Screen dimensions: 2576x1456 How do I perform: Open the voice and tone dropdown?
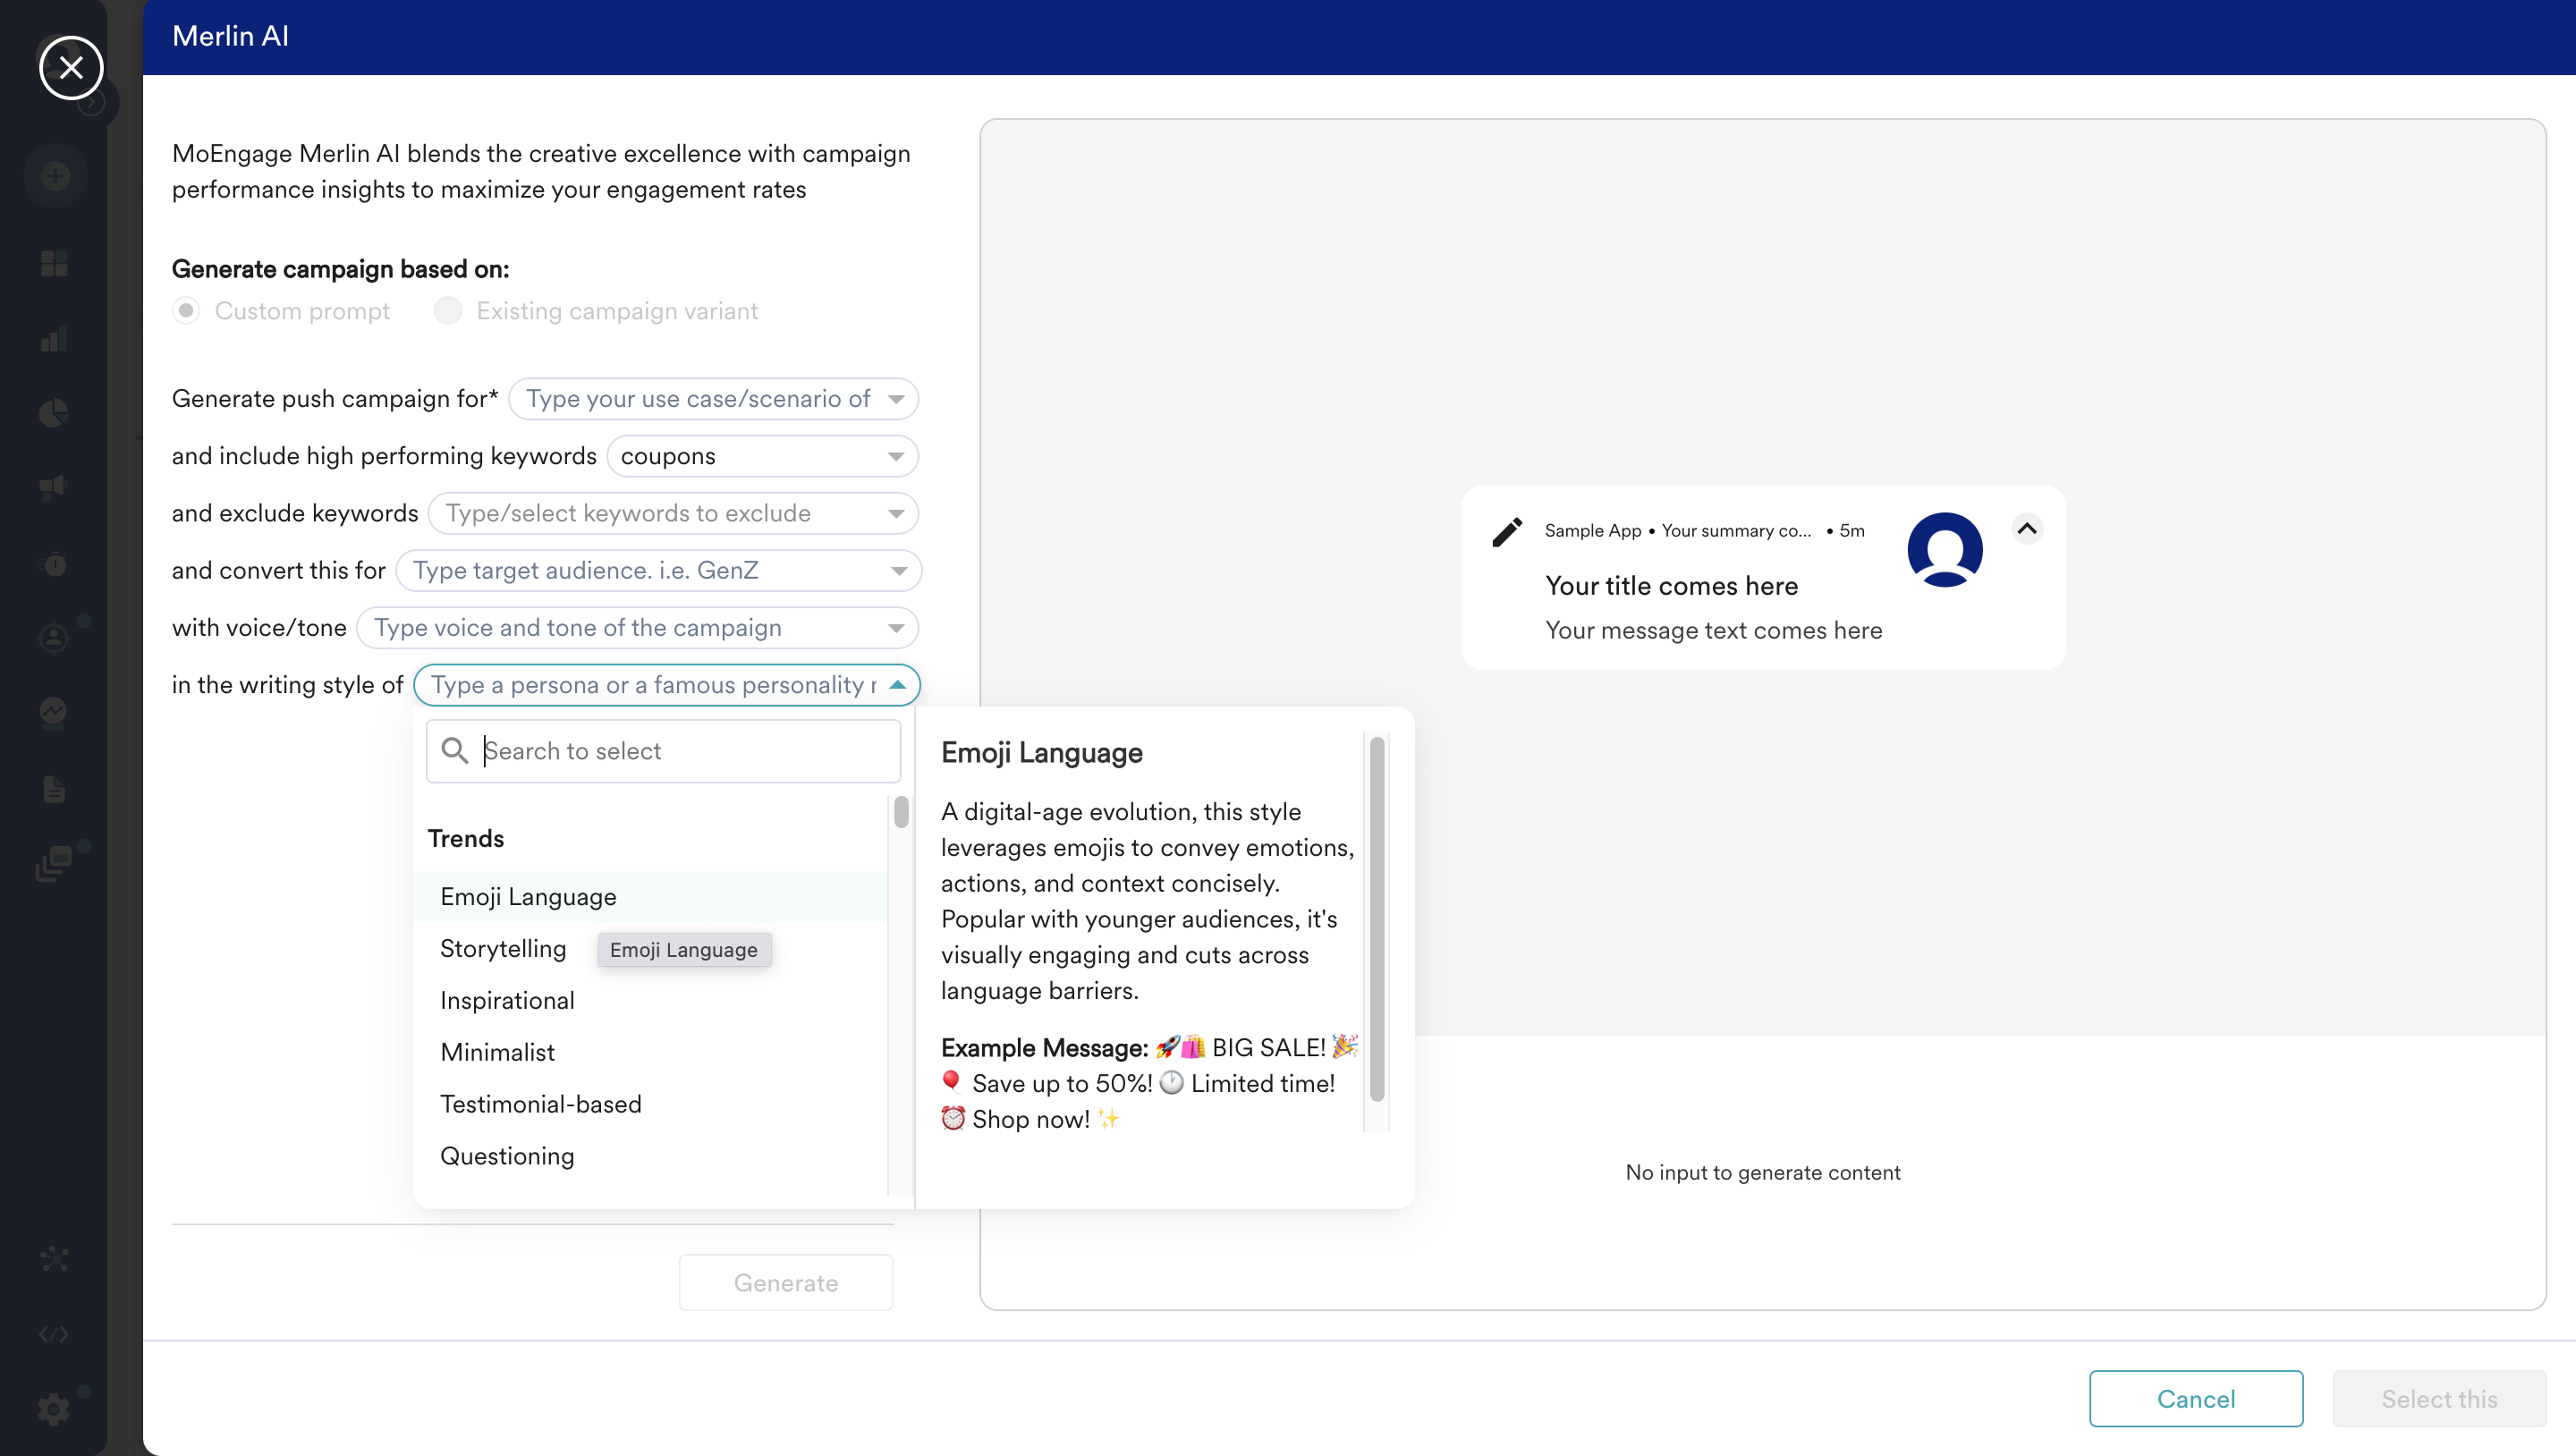(x=637, y=627)
